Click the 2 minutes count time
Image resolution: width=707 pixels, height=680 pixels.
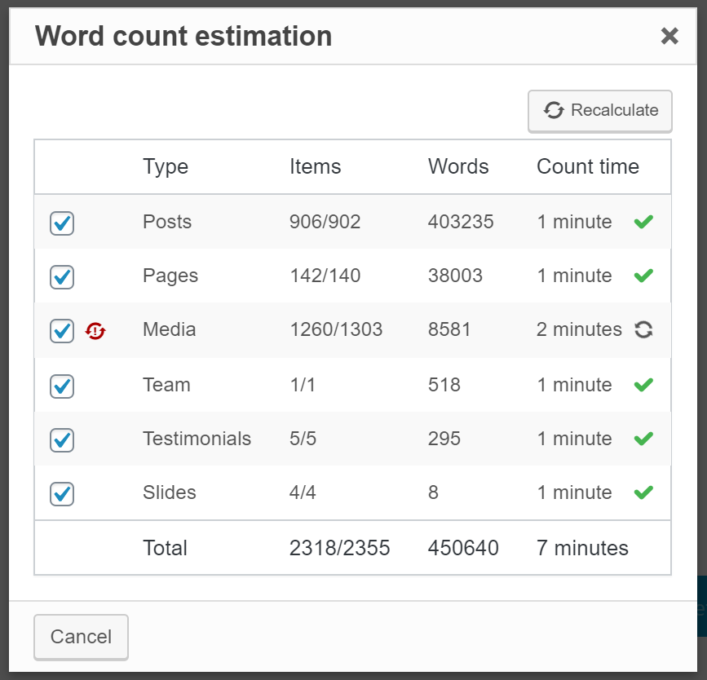click(579, 330)
